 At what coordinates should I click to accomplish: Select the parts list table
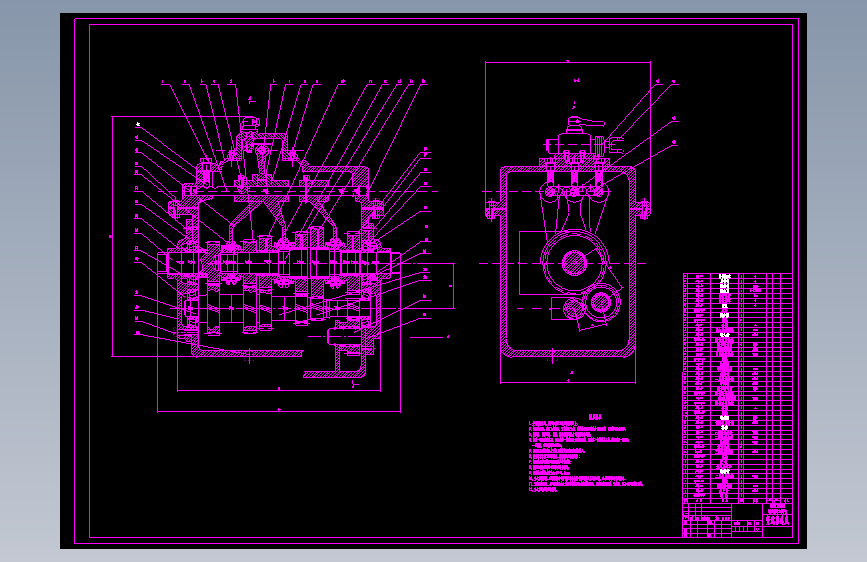click(738, 387)
